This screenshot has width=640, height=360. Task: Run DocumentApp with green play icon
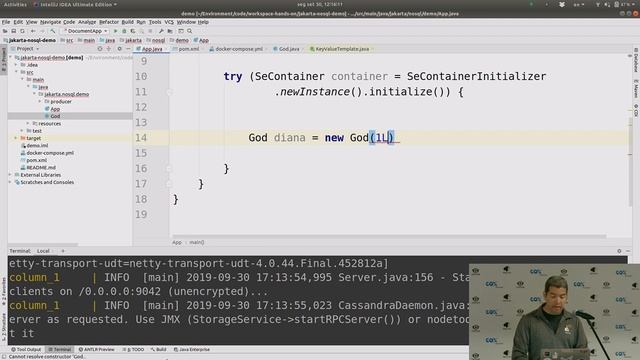tap(116, 31)
